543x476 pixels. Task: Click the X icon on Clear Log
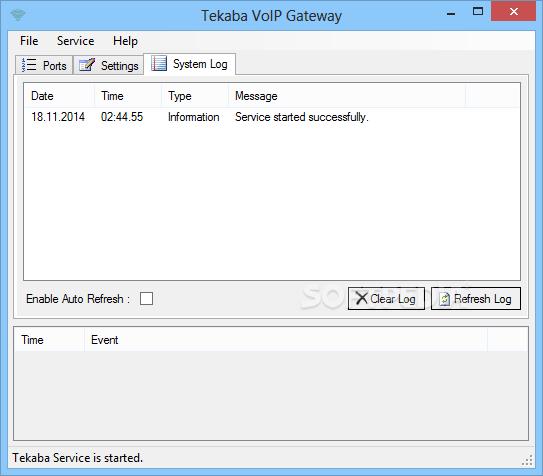pos(362,298)
